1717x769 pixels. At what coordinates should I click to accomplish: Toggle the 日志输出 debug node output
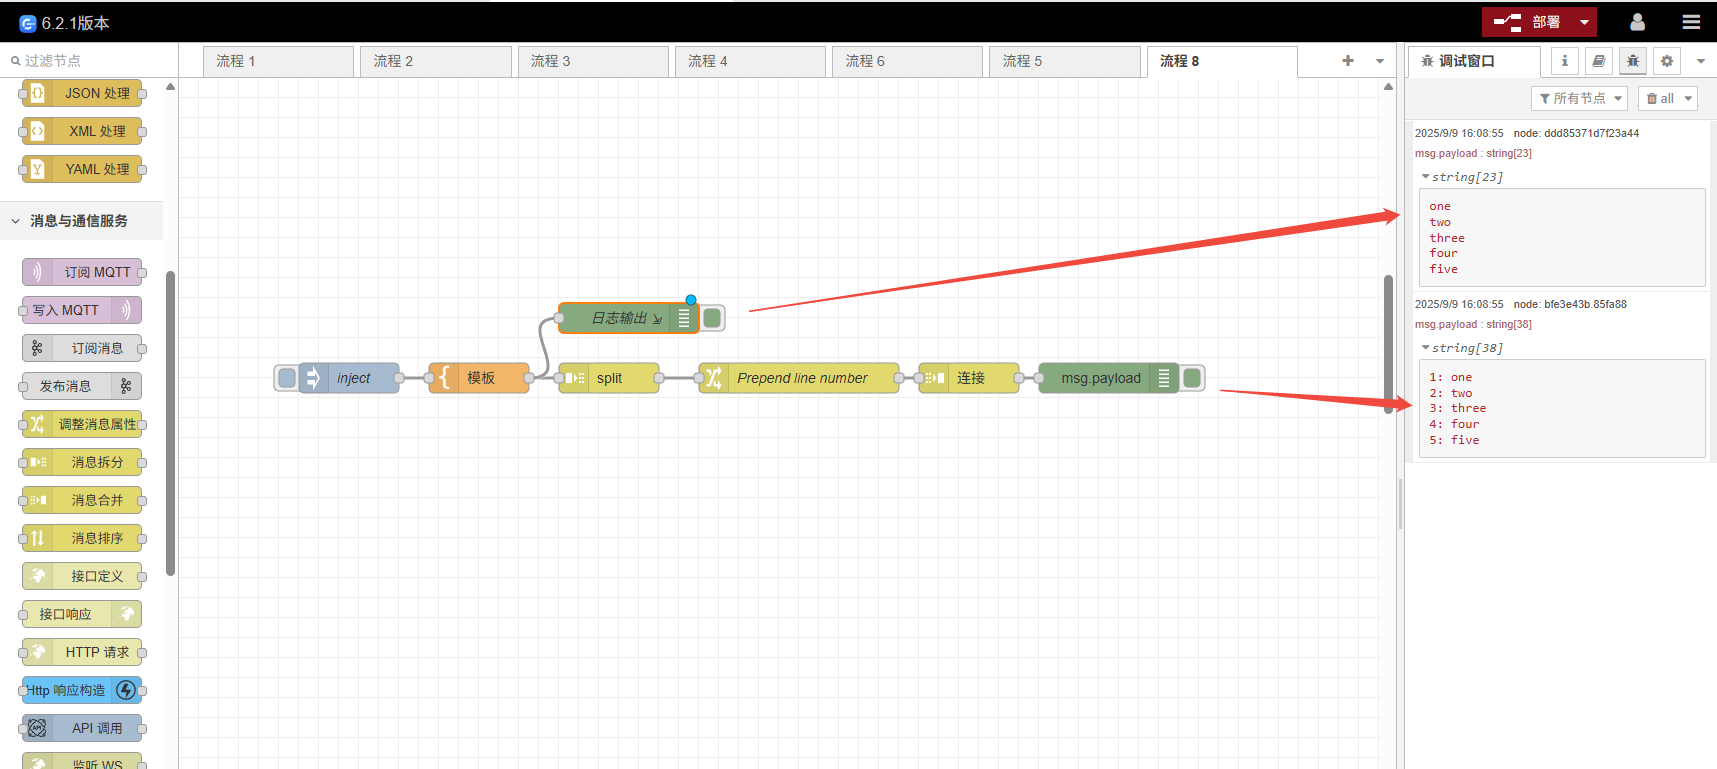coord(712,318)
